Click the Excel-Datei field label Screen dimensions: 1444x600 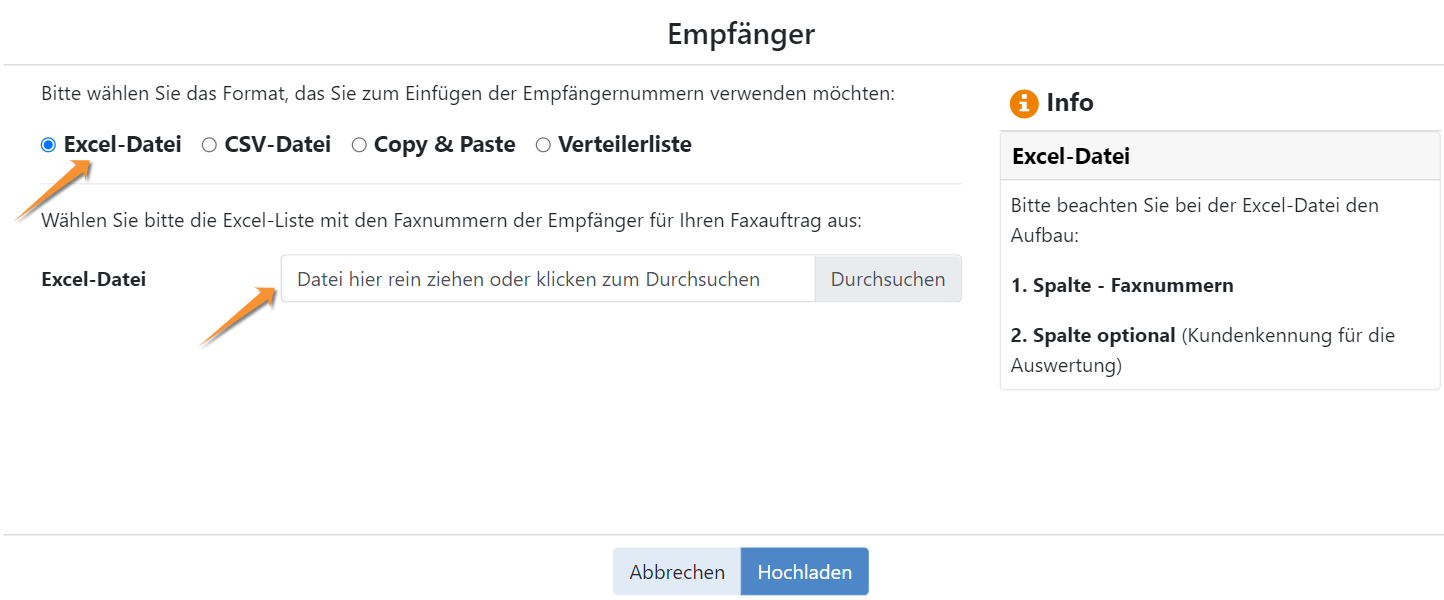(94, 279)
